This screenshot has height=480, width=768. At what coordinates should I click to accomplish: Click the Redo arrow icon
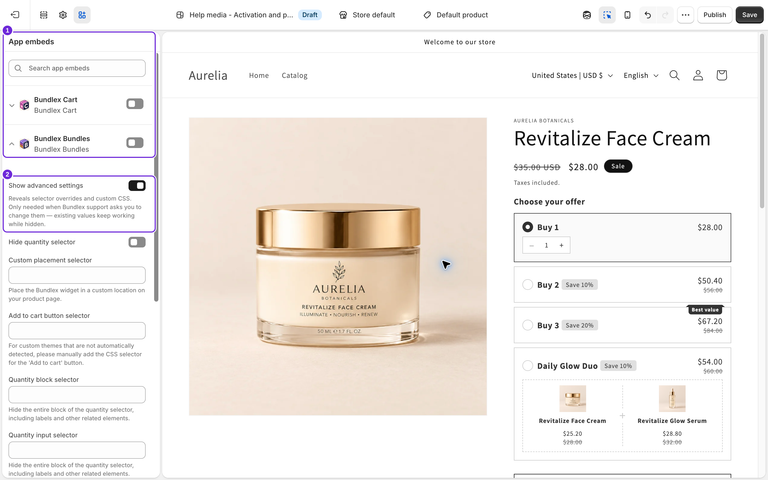(x=665, y=15)
